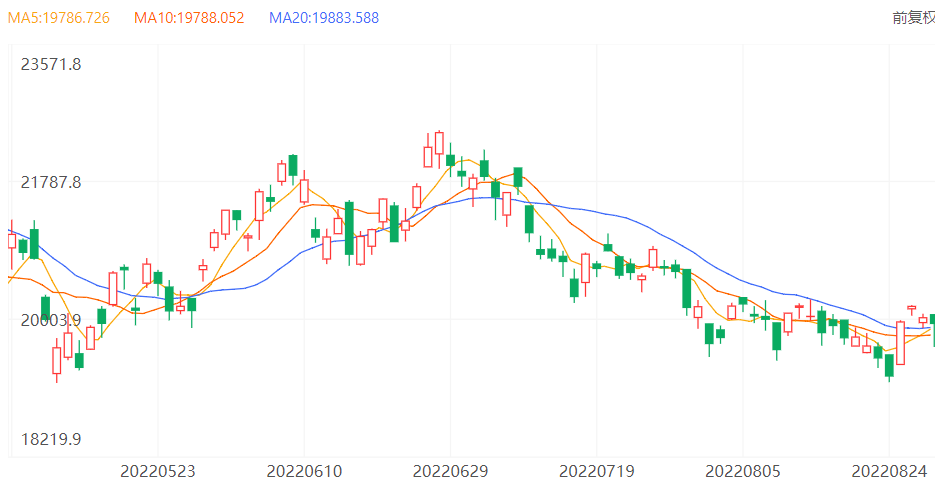This screenshot has width=935, height=487.
Task: Click the highest red candlestick at the chart peak
Action: click(x=439, y=142)
